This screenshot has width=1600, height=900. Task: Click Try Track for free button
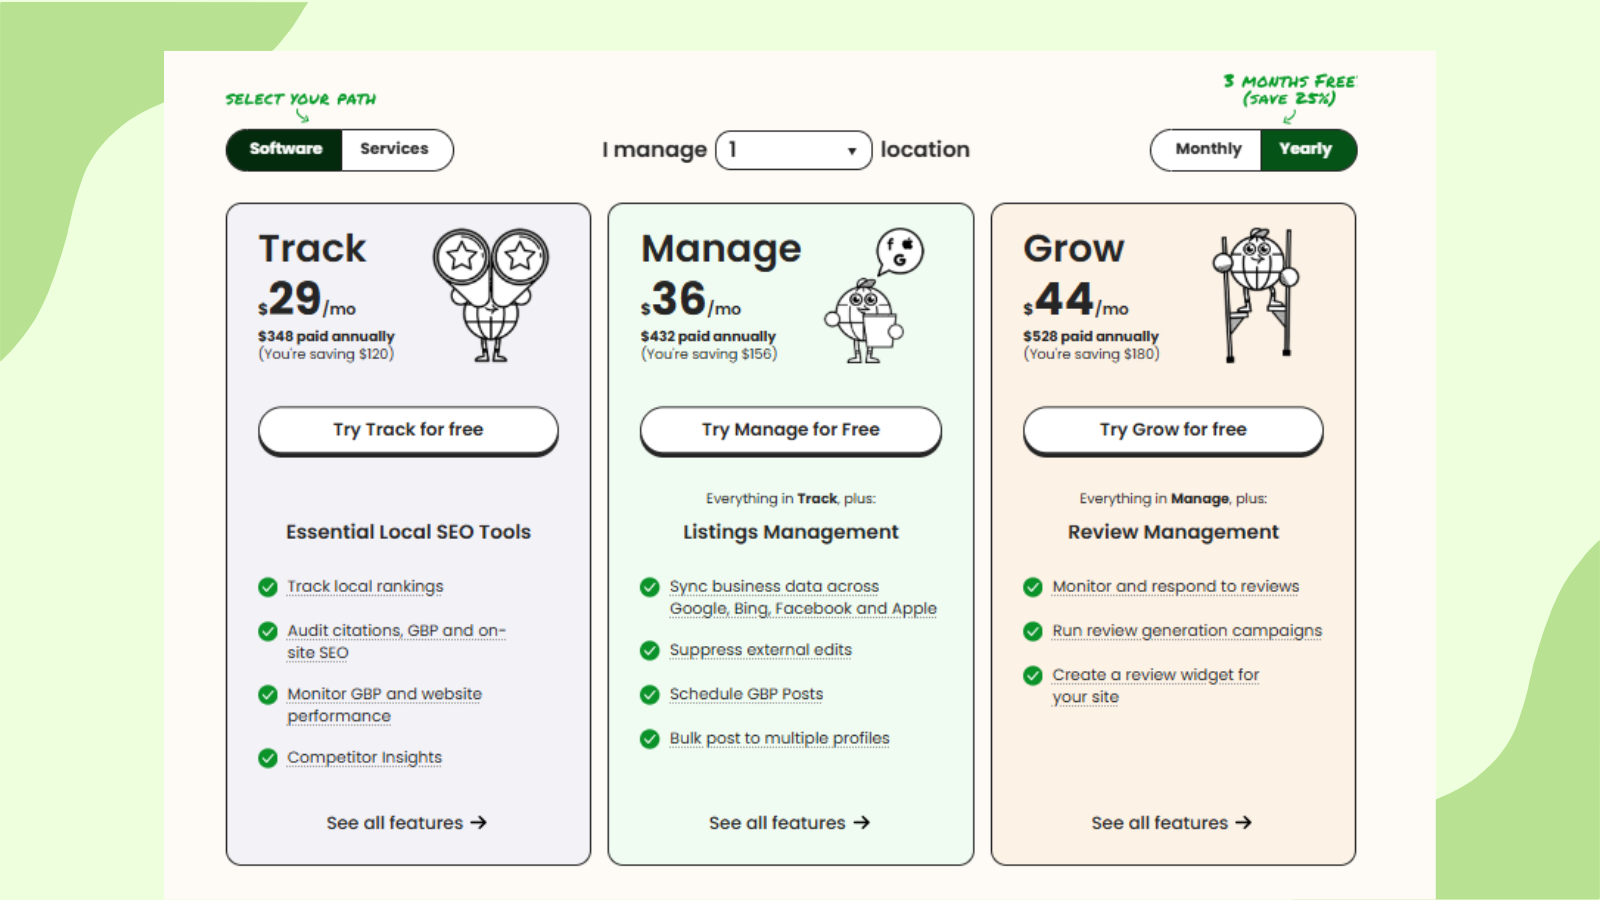point(408,430)
